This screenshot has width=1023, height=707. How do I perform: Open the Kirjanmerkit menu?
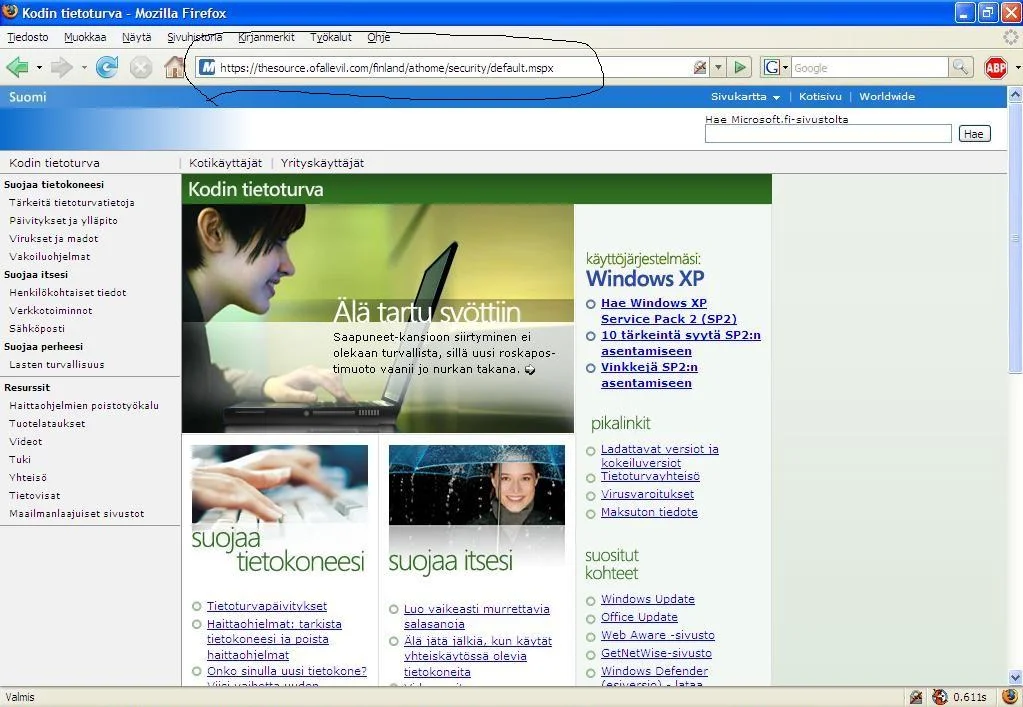(266, 37)
